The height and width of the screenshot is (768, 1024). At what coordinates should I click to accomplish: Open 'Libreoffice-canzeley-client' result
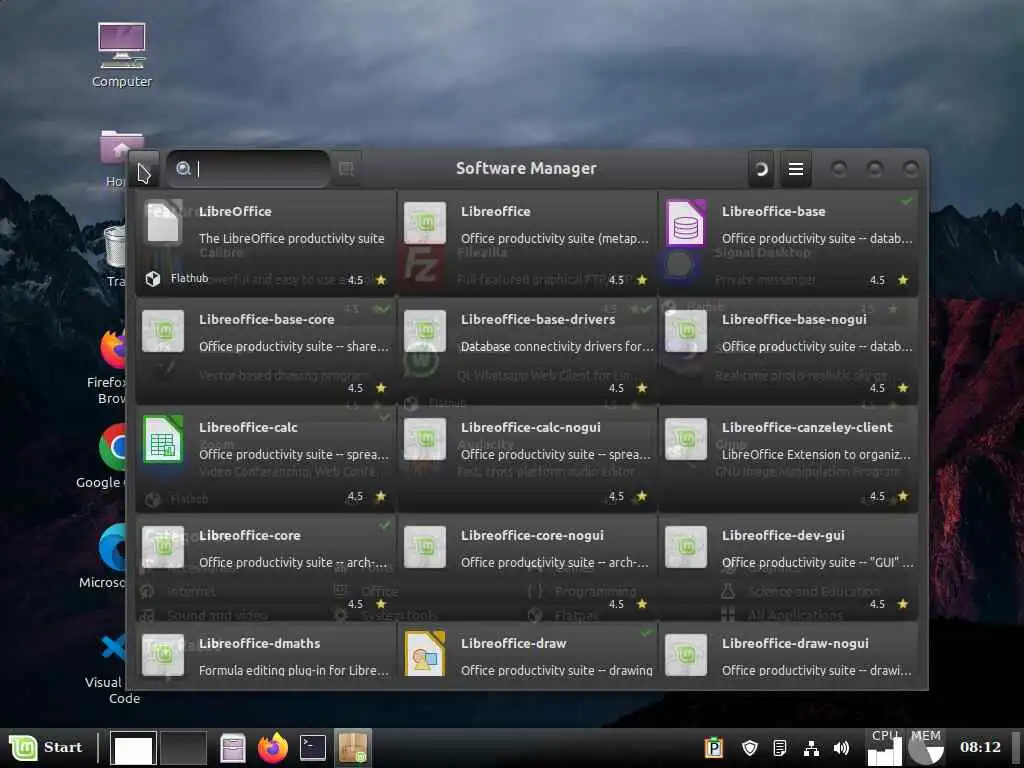click(x=788, y=458)
